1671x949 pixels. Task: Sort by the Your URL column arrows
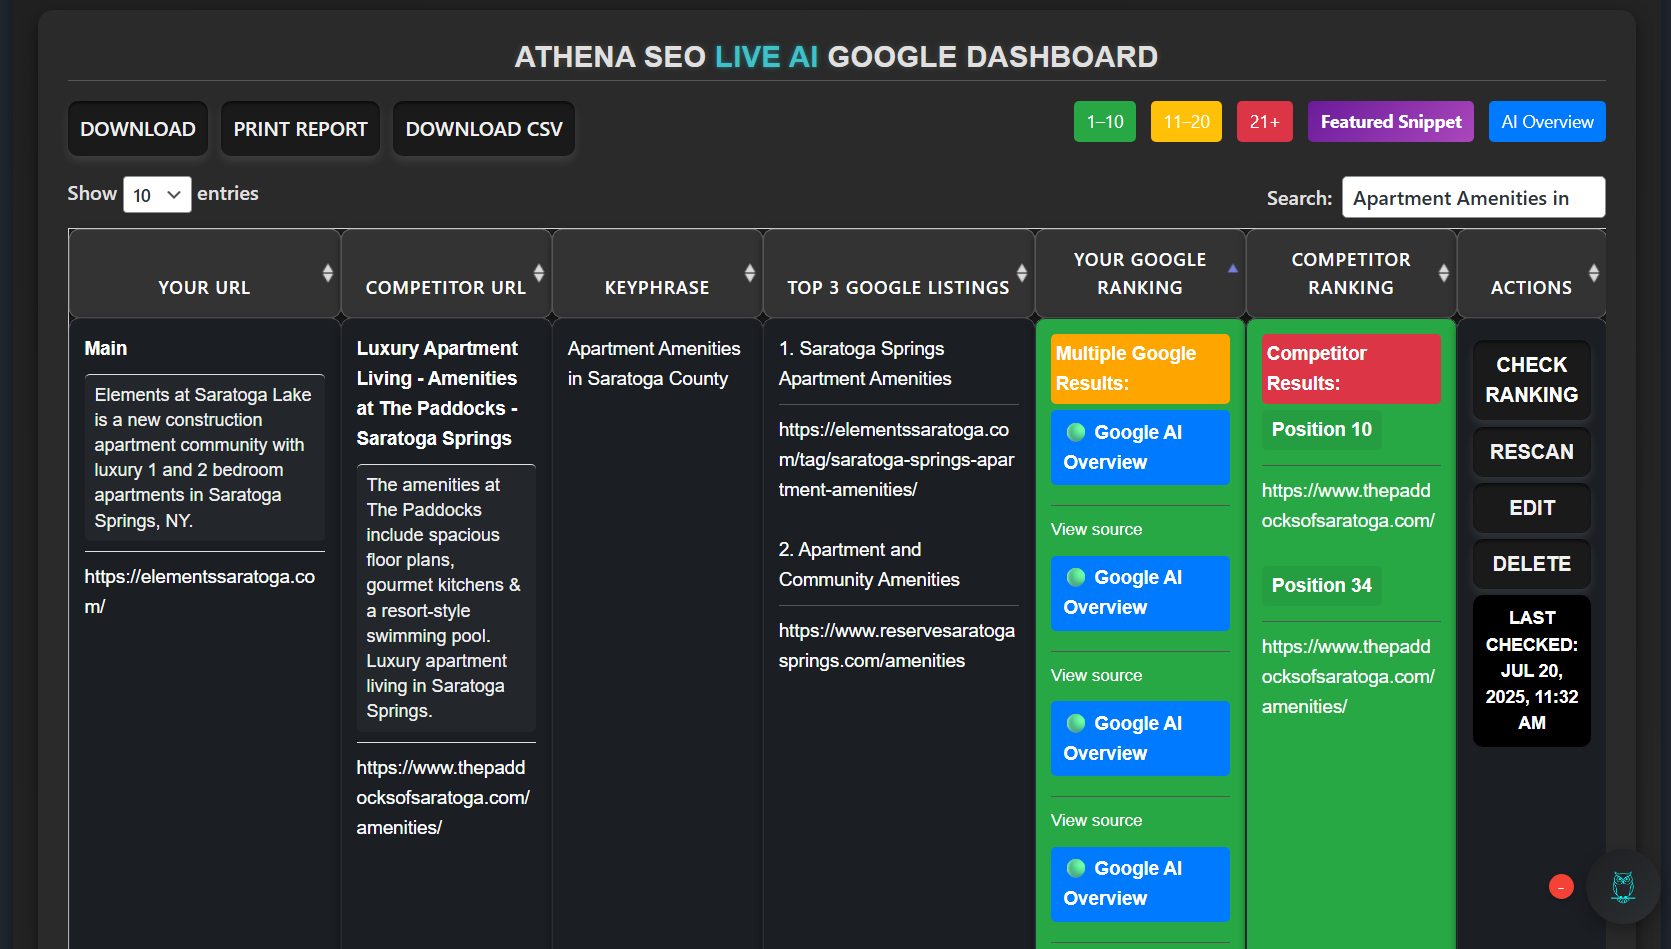click(x=327, y=273)
